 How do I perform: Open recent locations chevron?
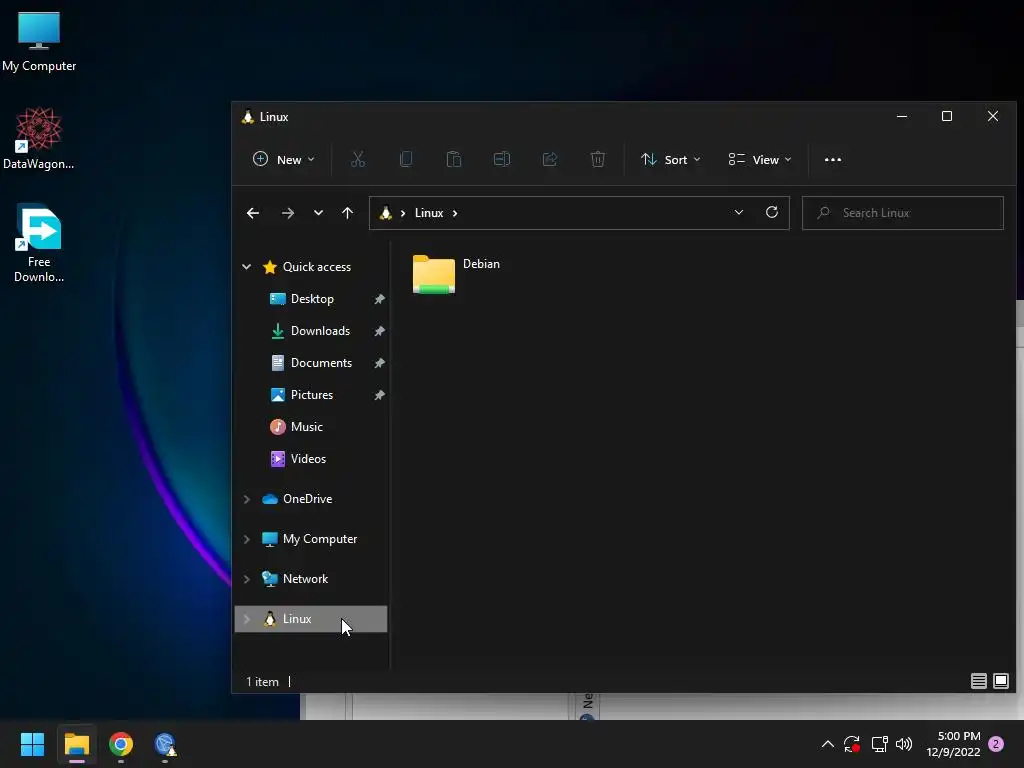point(318,213)
